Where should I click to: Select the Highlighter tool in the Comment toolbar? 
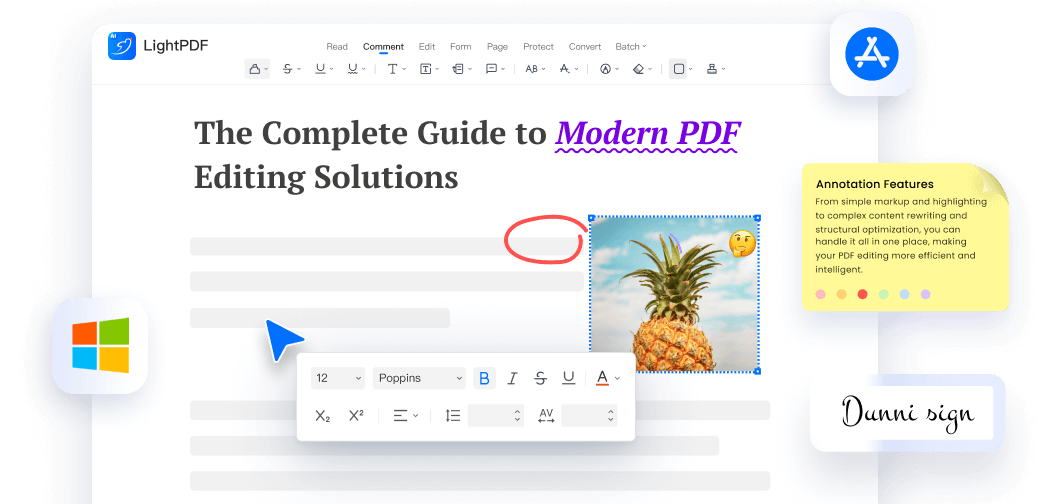254,69
